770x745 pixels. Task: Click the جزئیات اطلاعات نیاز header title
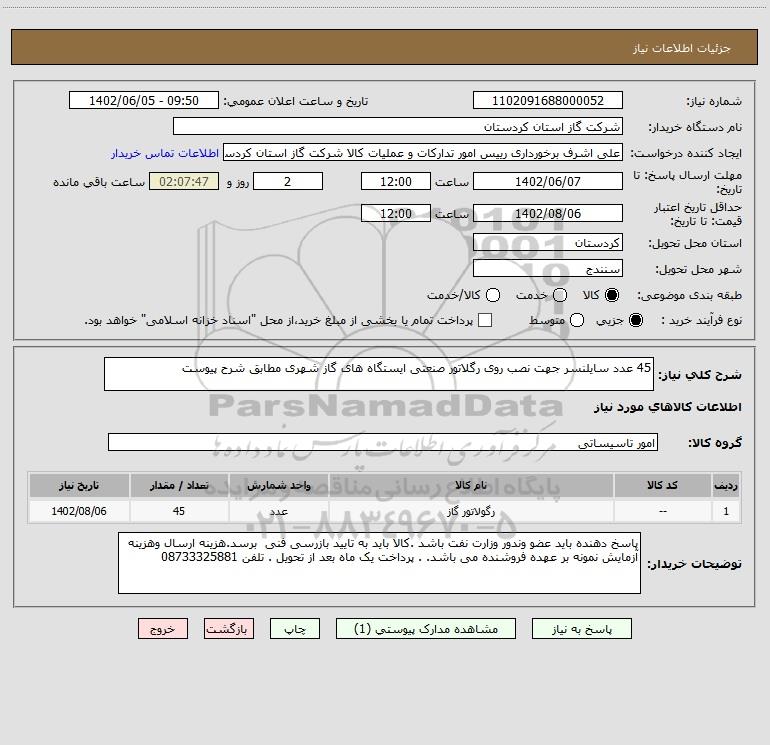(x=682, y=48)
